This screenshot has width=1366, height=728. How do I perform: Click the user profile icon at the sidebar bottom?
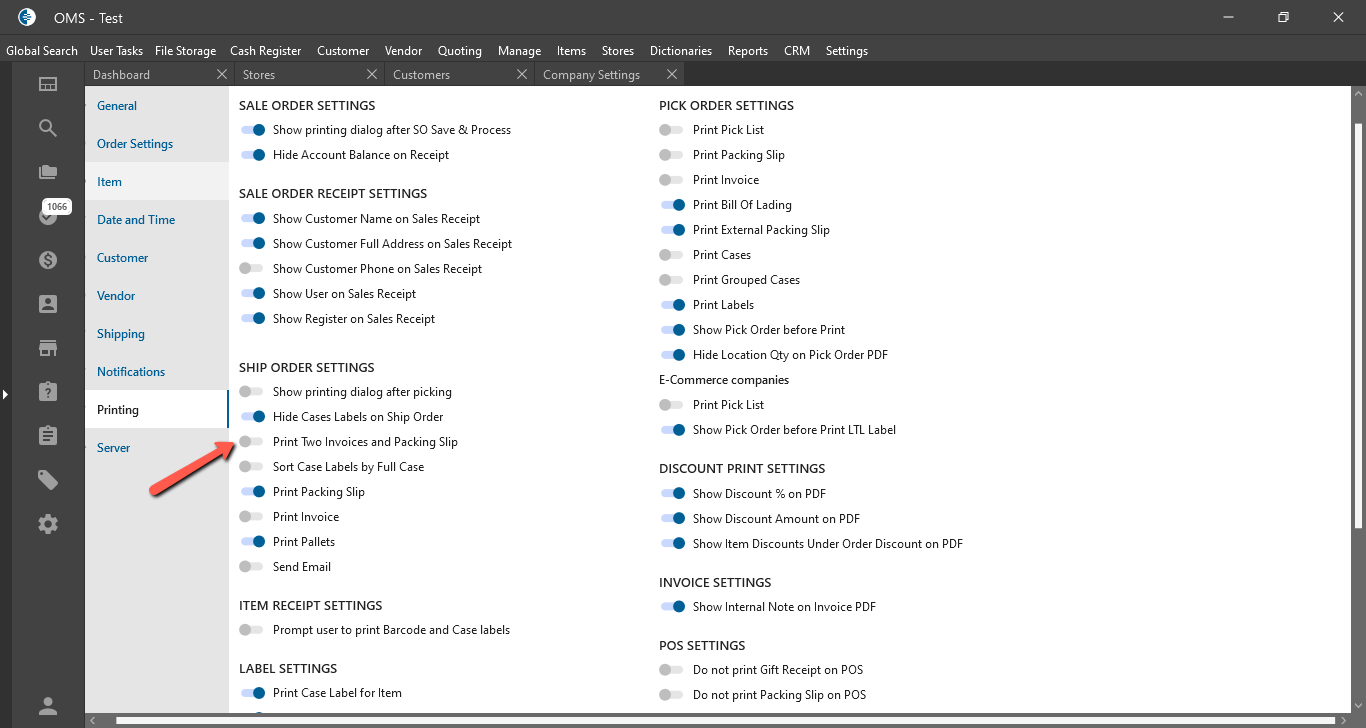48,706
